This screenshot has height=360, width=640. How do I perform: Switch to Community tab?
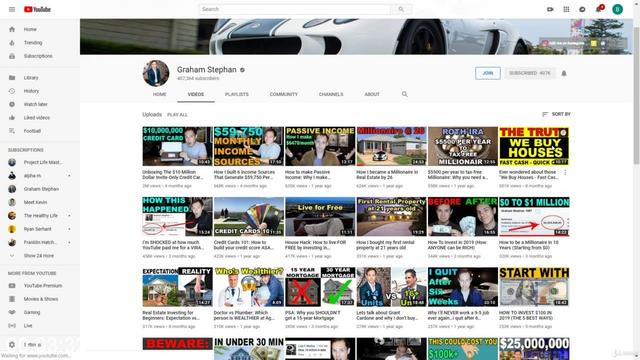pos(284,94)
